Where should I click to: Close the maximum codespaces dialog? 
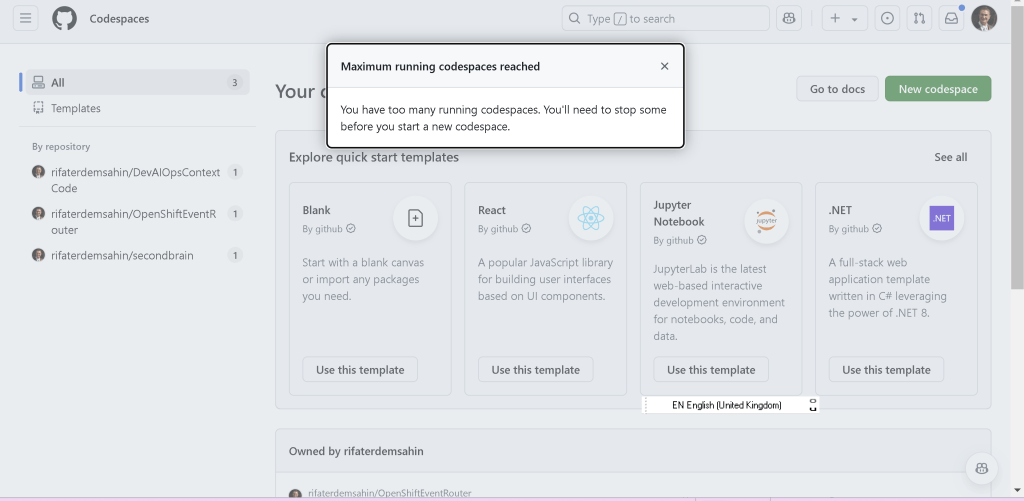(664, 66)
